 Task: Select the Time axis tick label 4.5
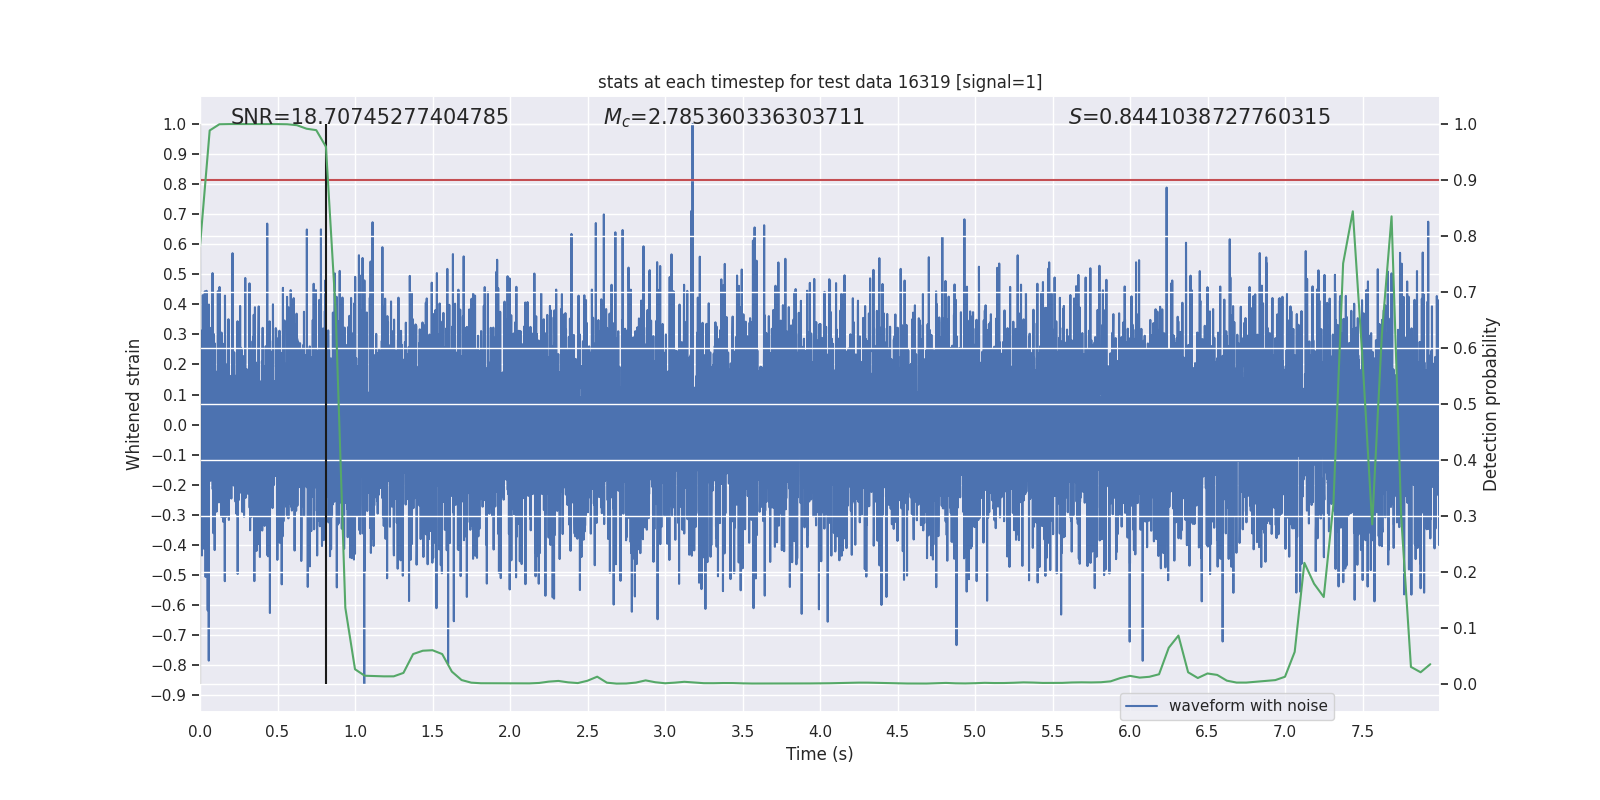tap(898, 731)
